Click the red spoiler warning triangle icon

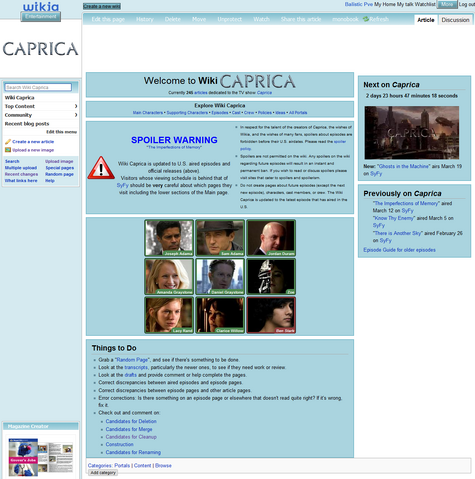click(x=101, y=168)
